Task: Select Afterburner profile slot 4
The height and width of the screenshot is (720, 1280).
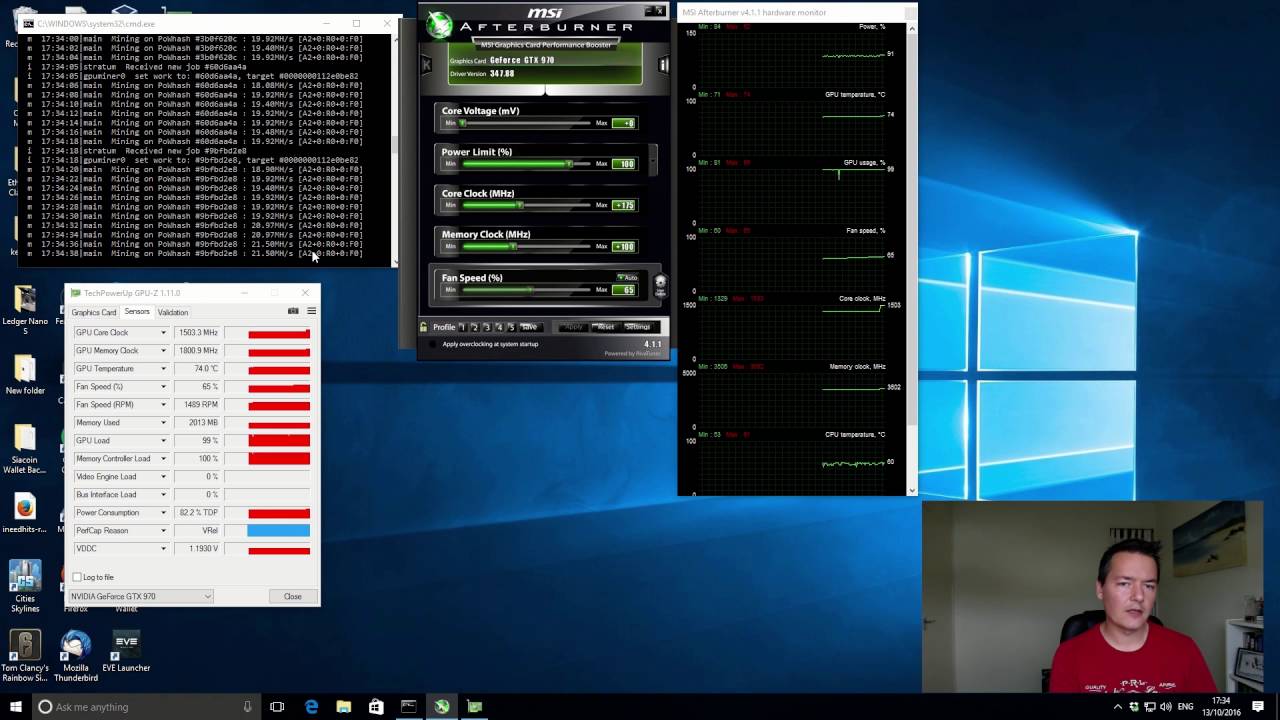Action: point(498,327)
